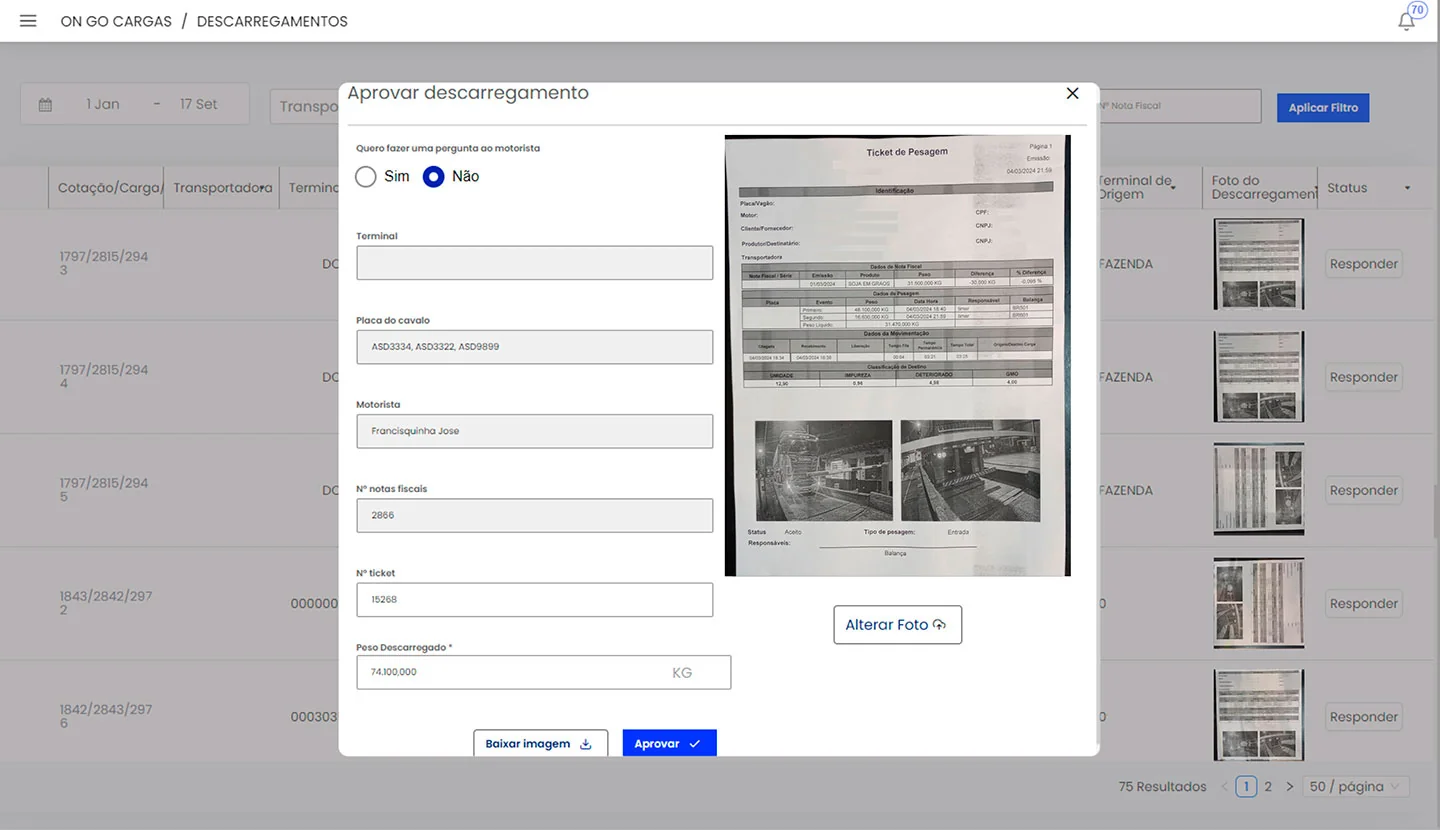Open the DESCARREGAMENTOS breadcrumb
Screen dimensions: 1440x830
pyautogui.click(x=272, y=21)
